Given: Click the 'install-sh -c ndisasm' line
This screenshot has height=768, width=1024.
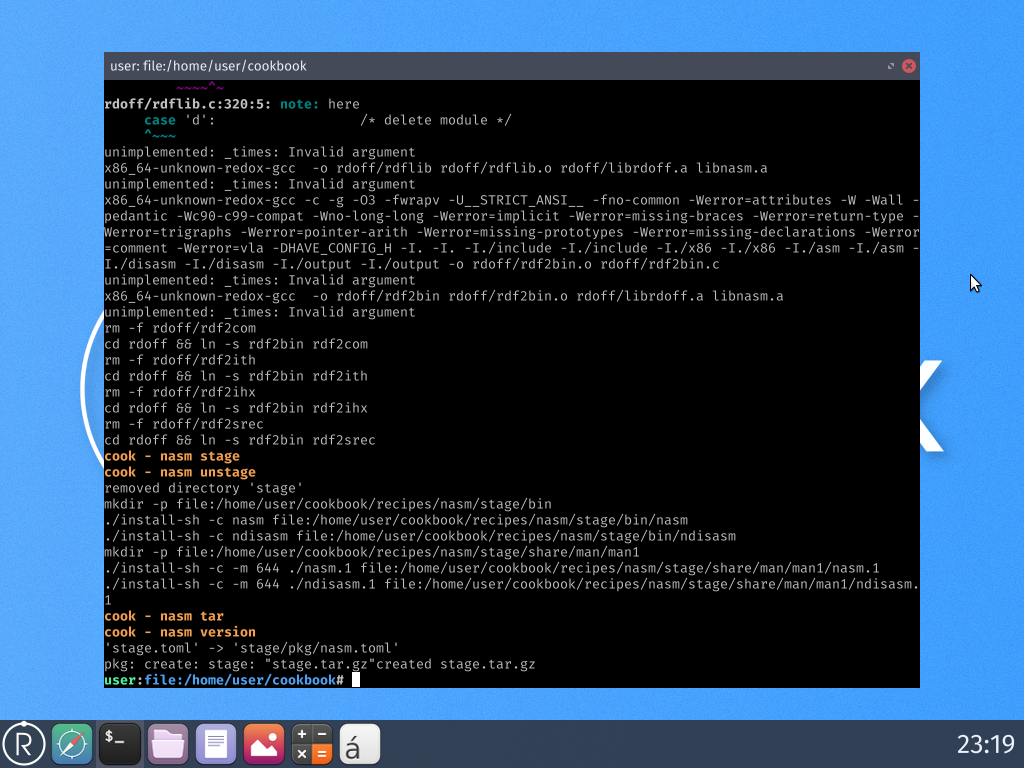Looking at the screenshot, I should coord(420,536).
